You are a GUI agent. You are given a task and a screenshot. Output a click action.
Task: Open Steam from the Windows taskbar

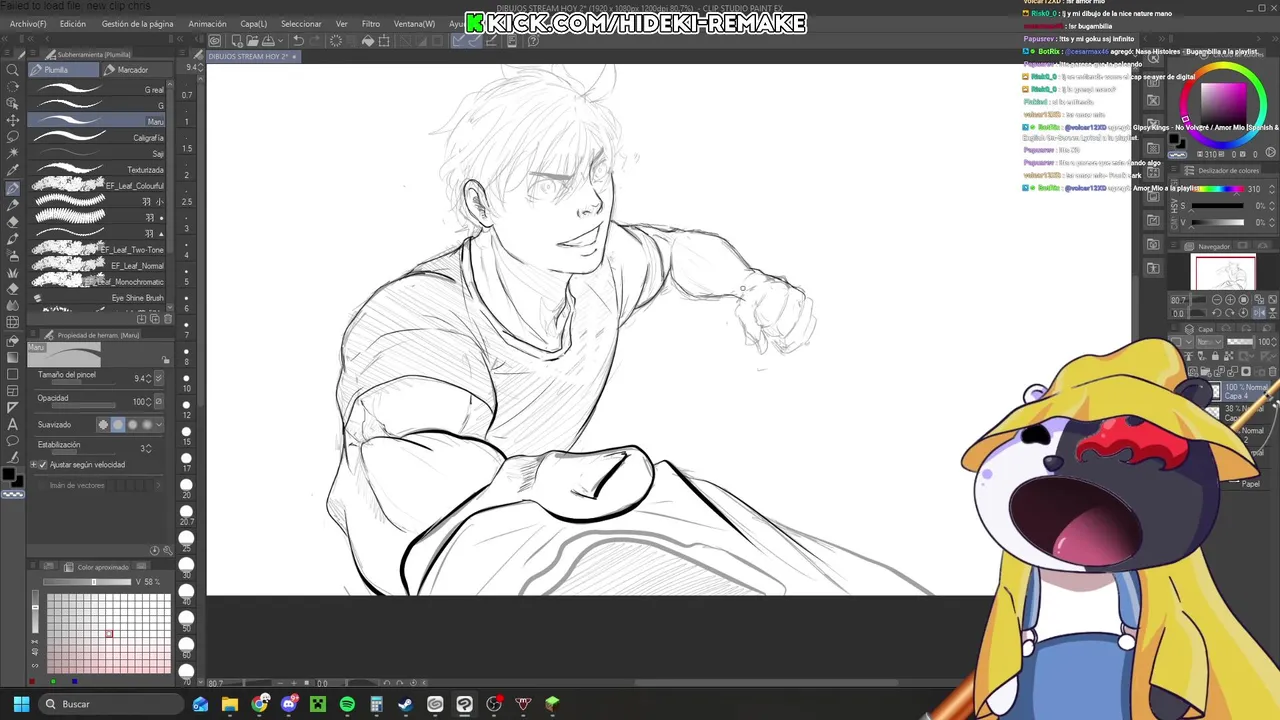405,704
